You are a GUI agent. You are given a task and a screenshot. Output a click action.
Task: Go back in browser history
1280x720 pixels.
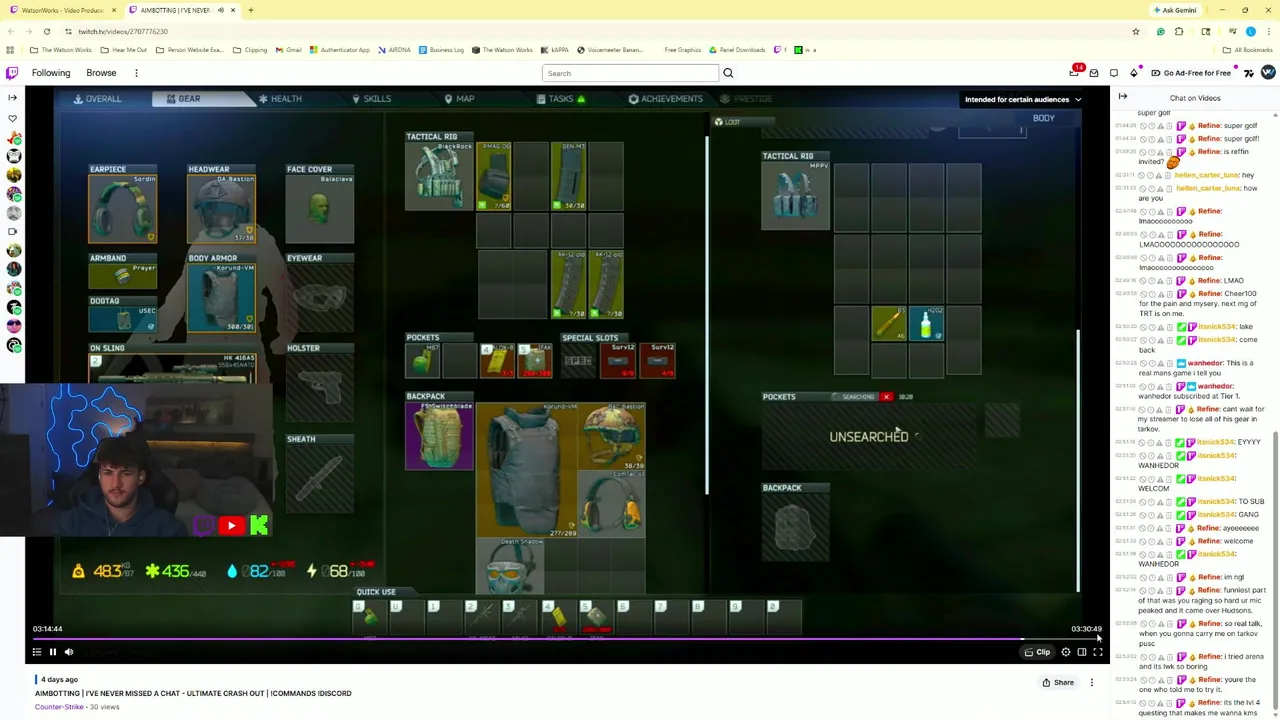[x=10, y=32]
